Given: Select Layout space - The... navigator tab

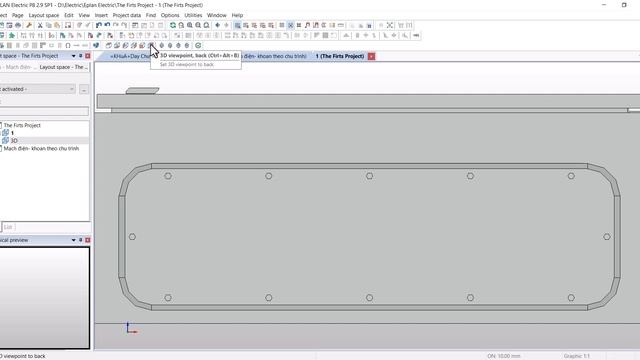Looking at the screenshot, I should point(63,67).
